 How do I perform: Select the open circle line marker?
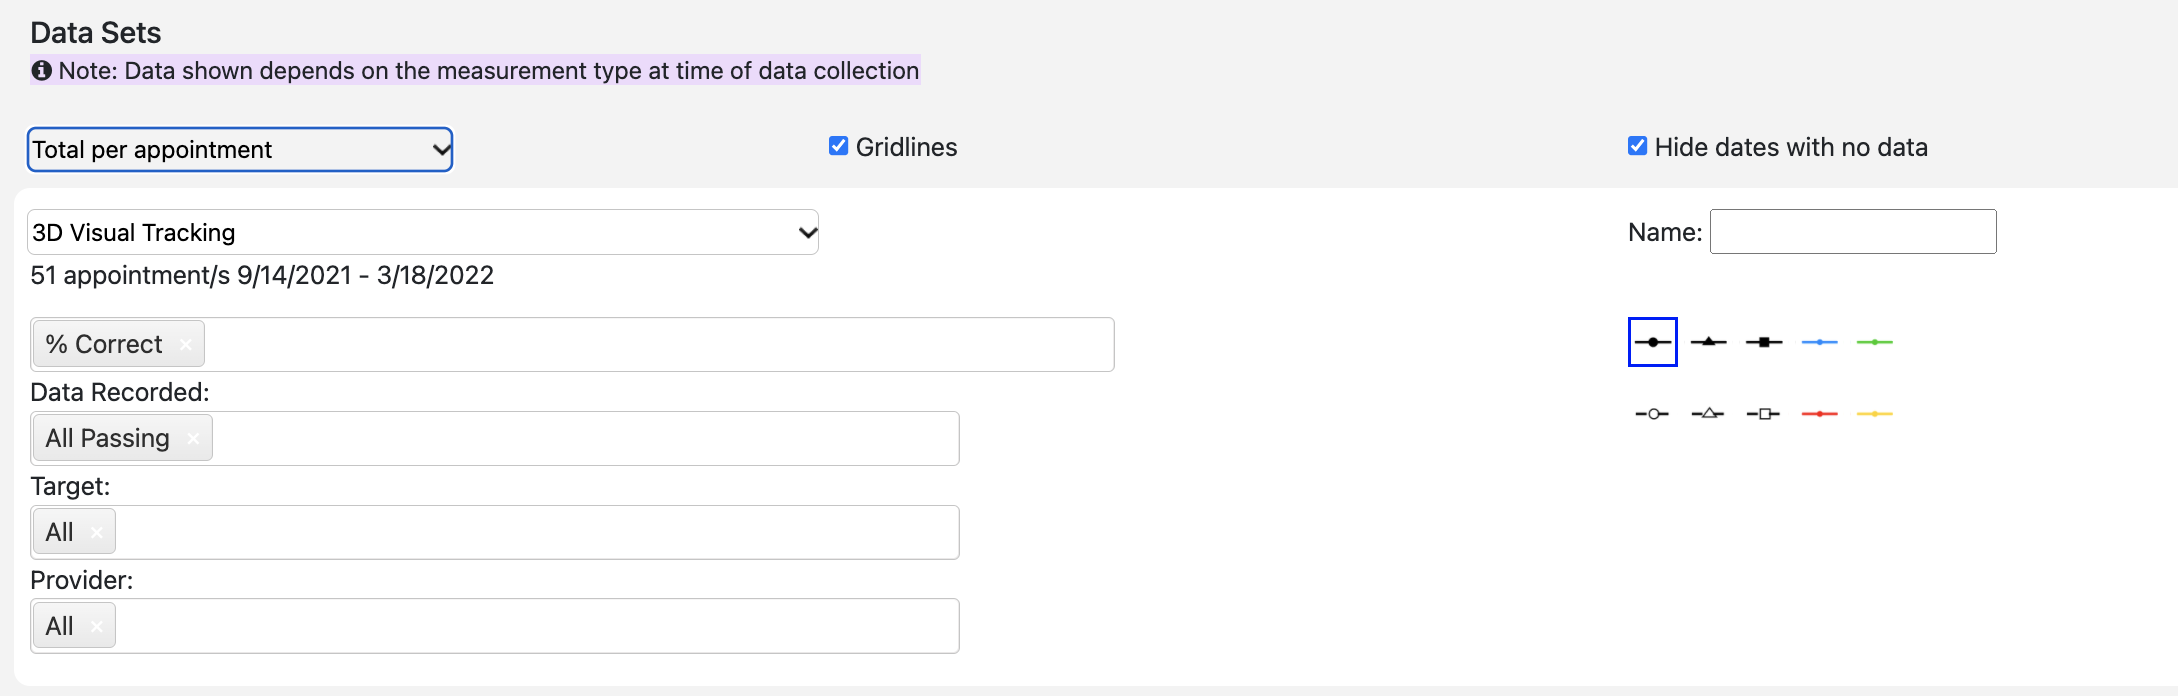[x=1652, y=414]
